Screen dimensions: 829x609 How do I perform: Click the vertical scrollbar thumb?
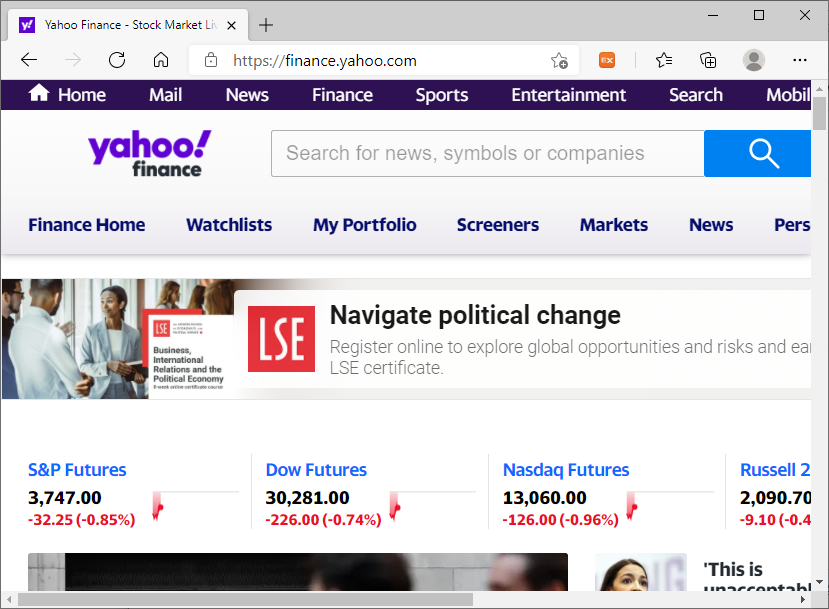tap(819, 113)
